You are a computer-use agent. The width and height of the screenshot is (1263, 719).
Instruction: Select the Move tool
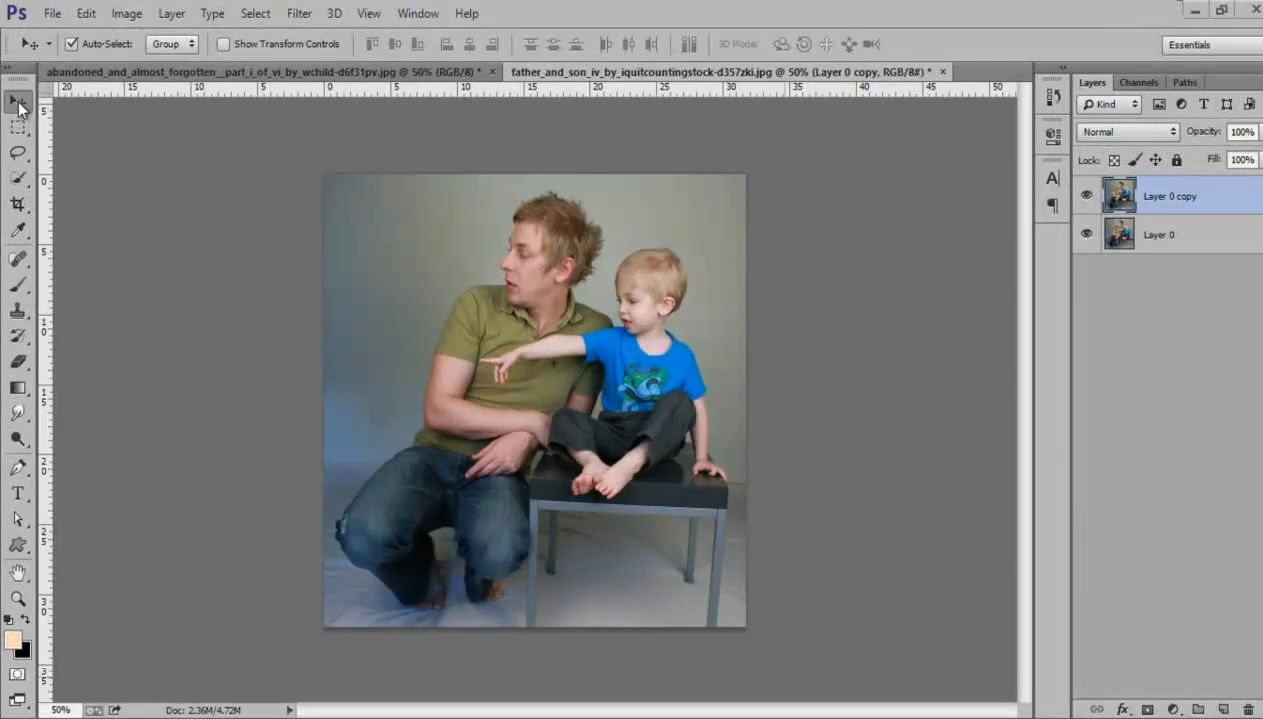click(18, 101)
